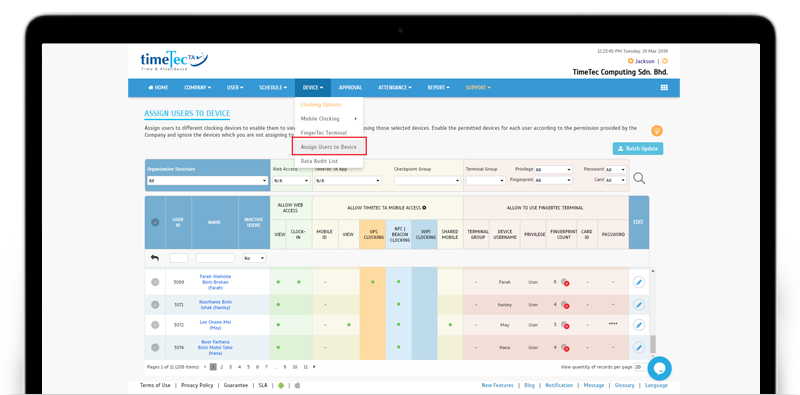Click the search magnifier icon
The height and width of the screenshot is (395, 800).
(639, 178)
